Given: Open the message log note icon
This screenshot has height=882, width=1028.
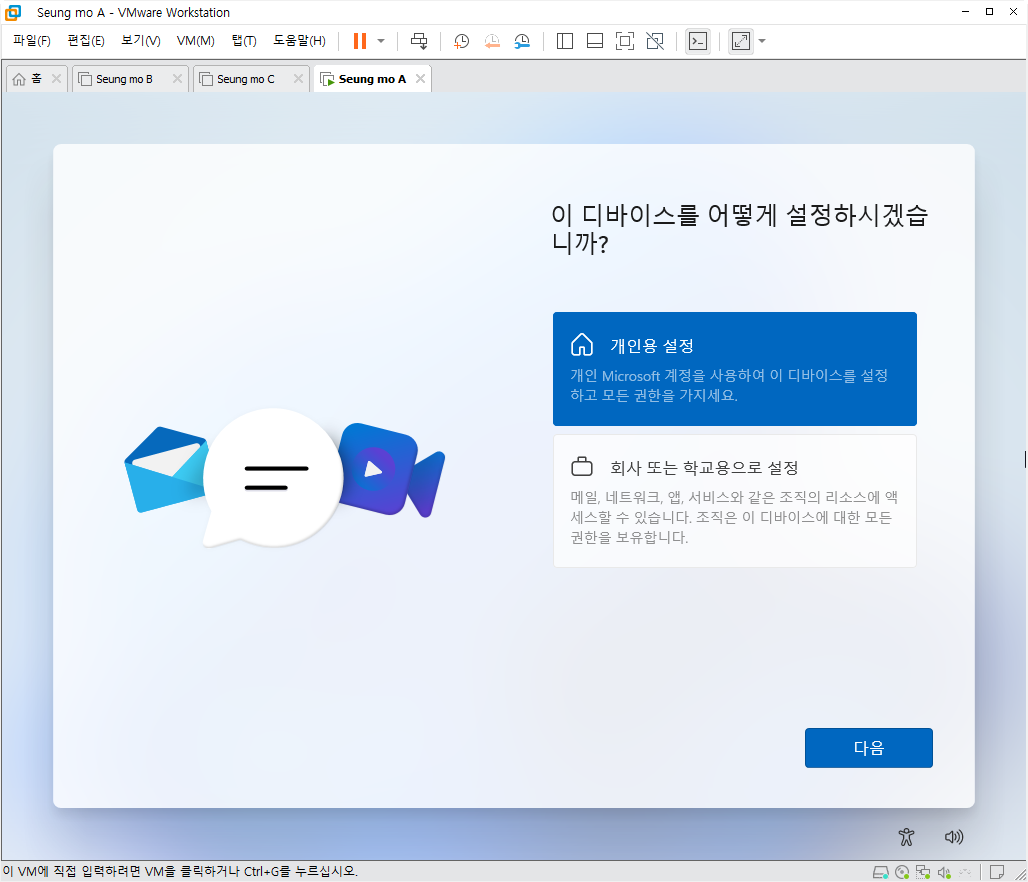Looking at the screenshot, I should (997, 872).
